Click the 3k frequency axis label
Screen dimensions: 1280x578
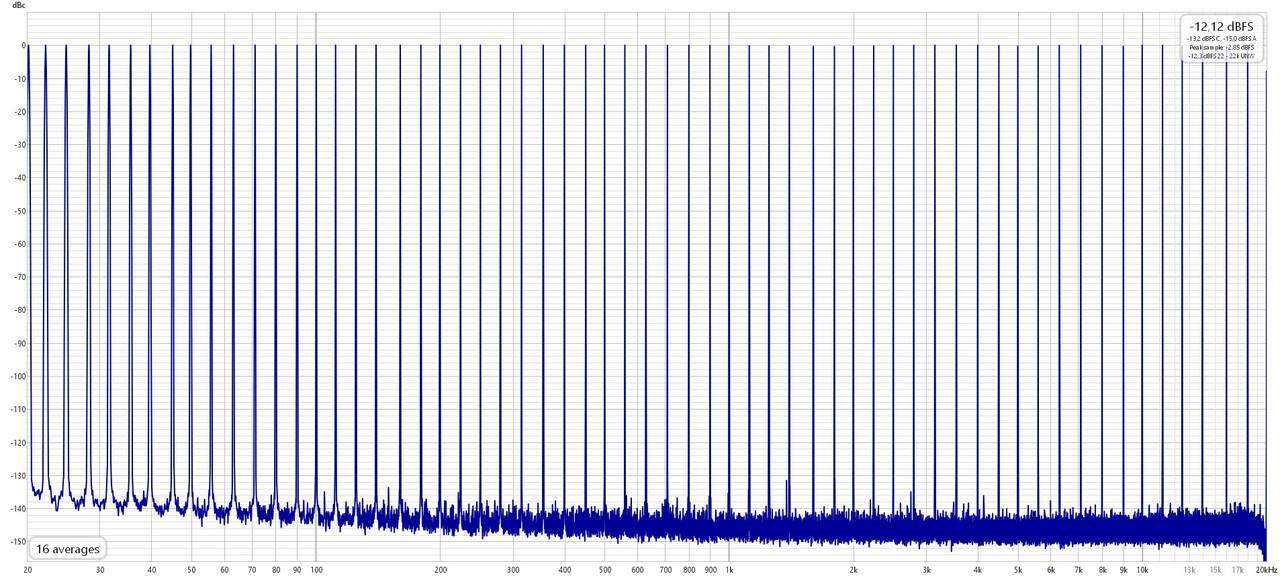926,569
